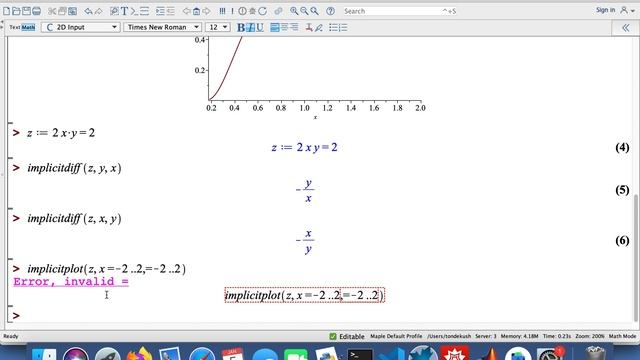The image size is (640, 360).
Task: Paste from clipboard icon
Action: [72, 11]
